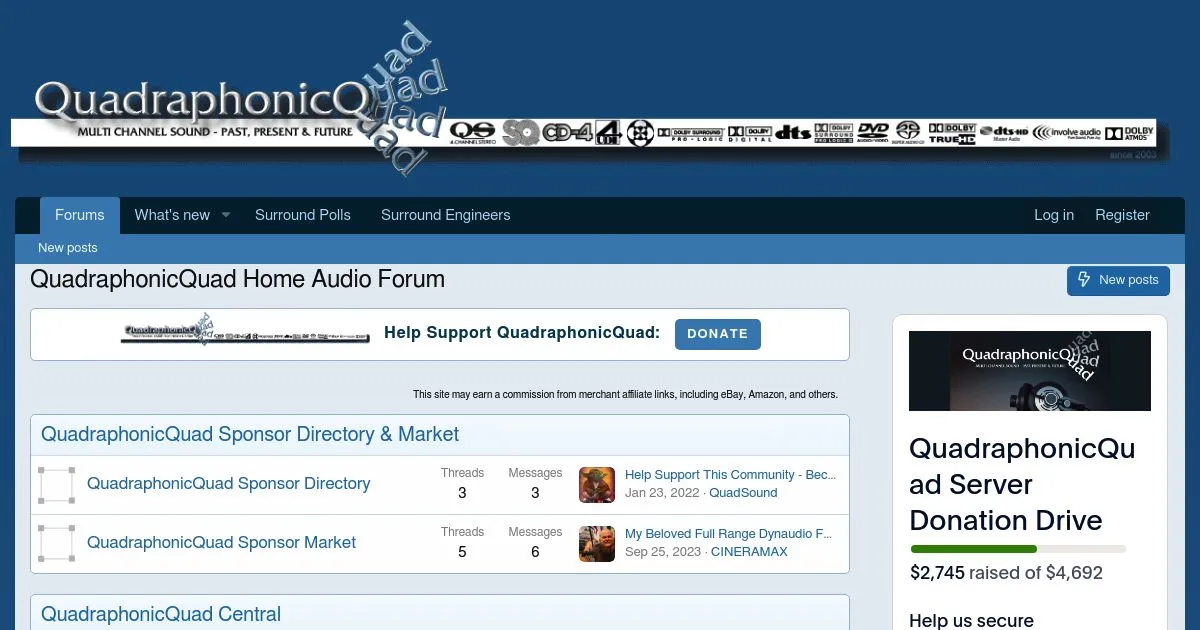
Task: Open the Forums tab
Action: pyautogui.click(x=80, y=215)
